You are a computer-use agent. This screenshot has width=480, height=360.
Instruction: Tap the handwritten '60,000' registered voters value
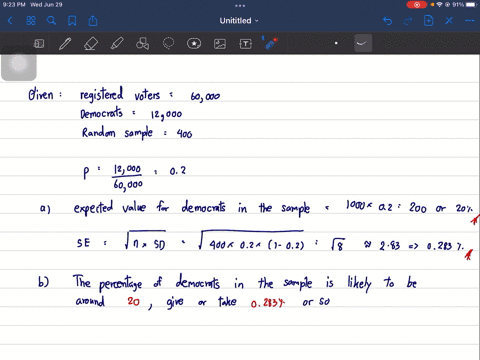(x=205, y=97)
